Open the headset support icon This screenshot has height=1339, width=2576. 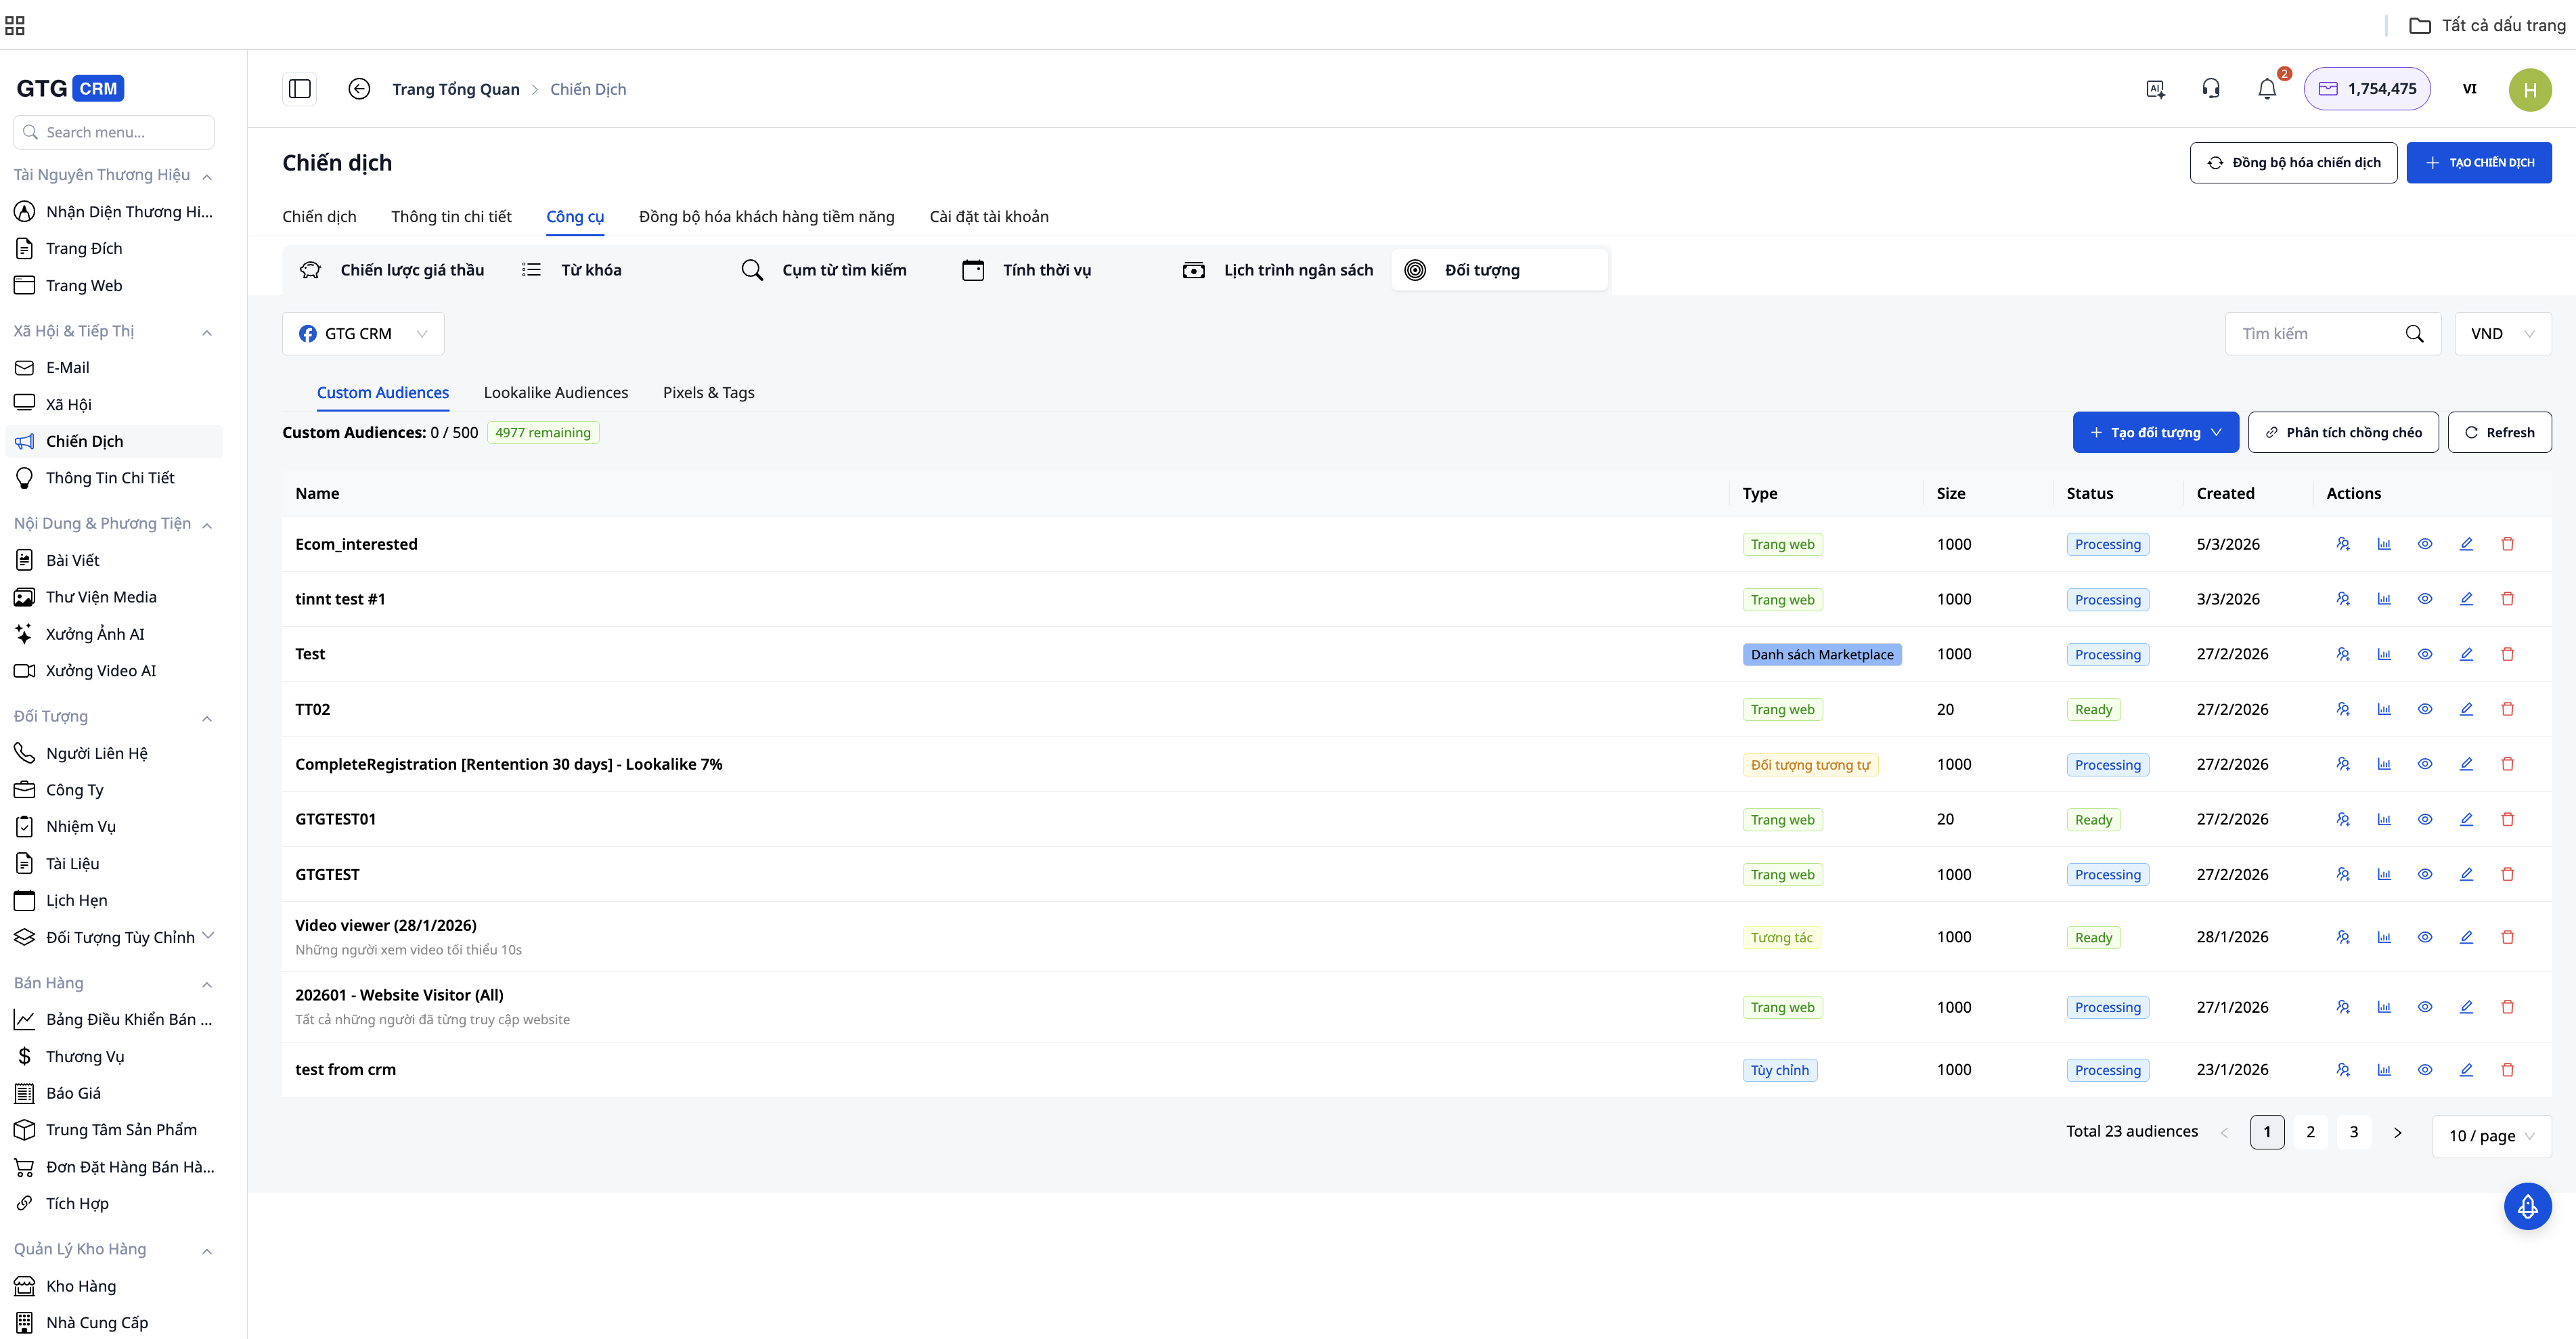point(2210,89)
